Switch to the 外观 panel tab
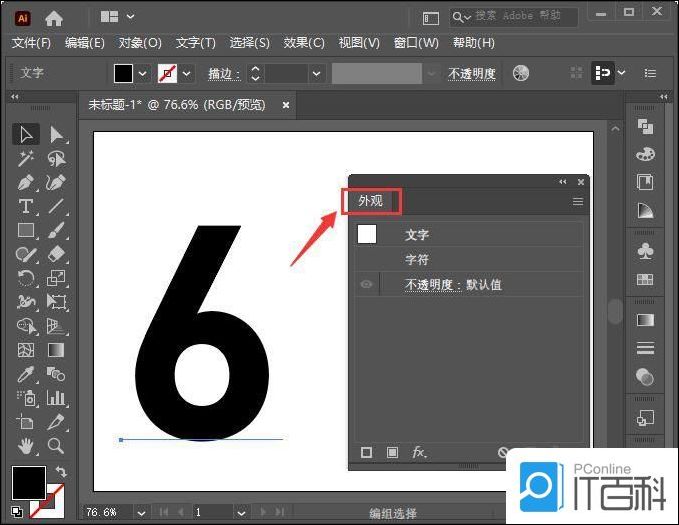The height and width of the screenshot is (525, 679). click(x=371, y=201)
